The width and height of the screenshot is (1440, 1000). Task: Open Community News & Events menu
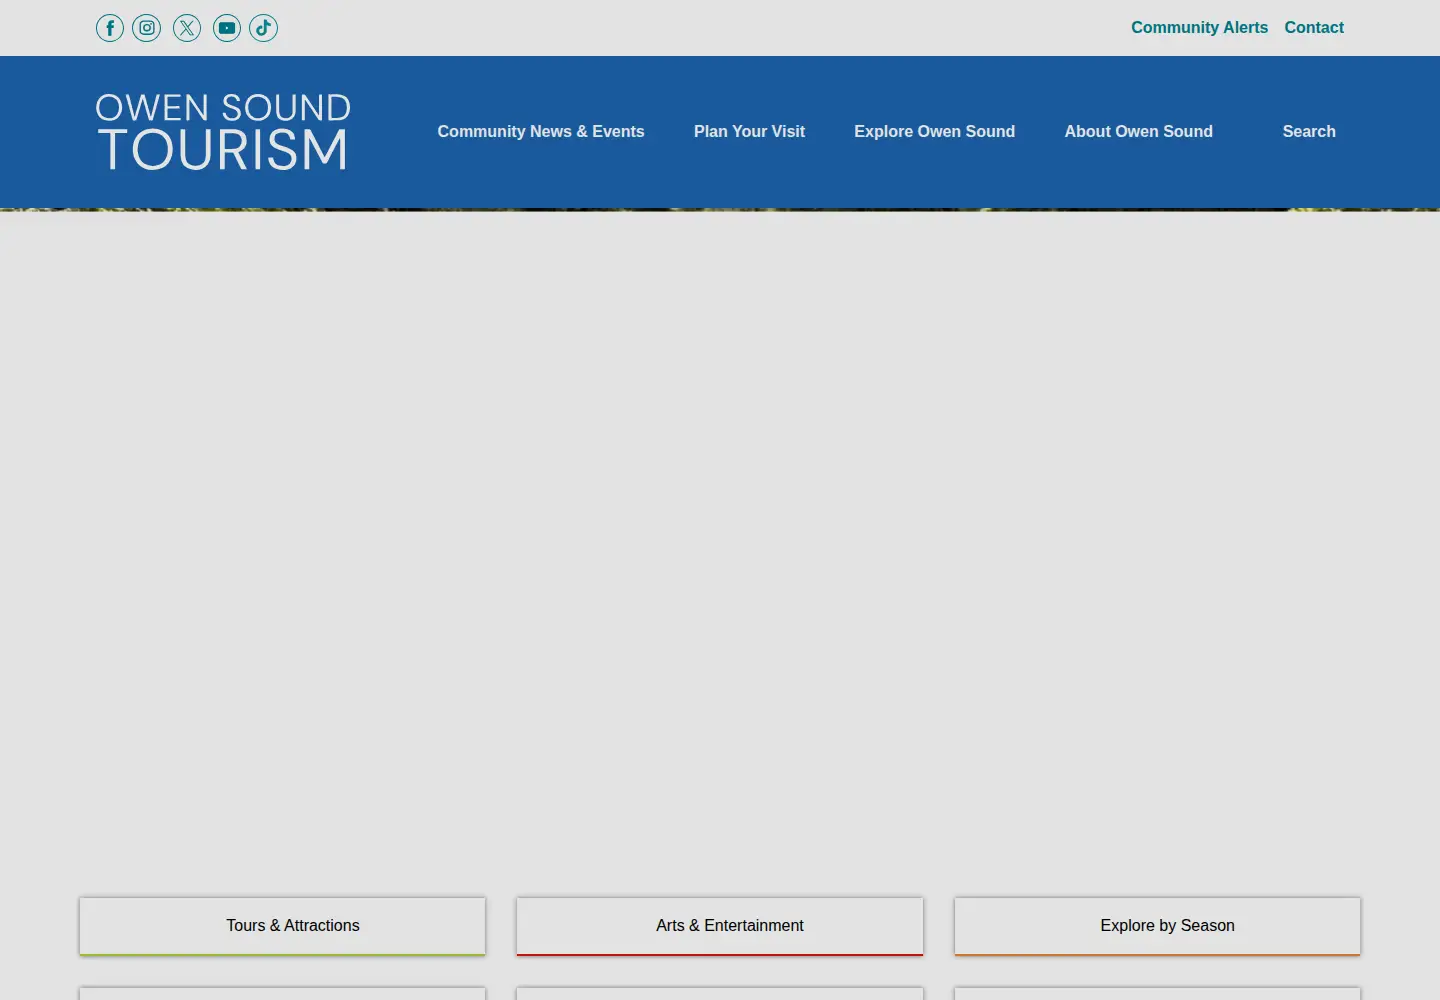tap(541, 131)
